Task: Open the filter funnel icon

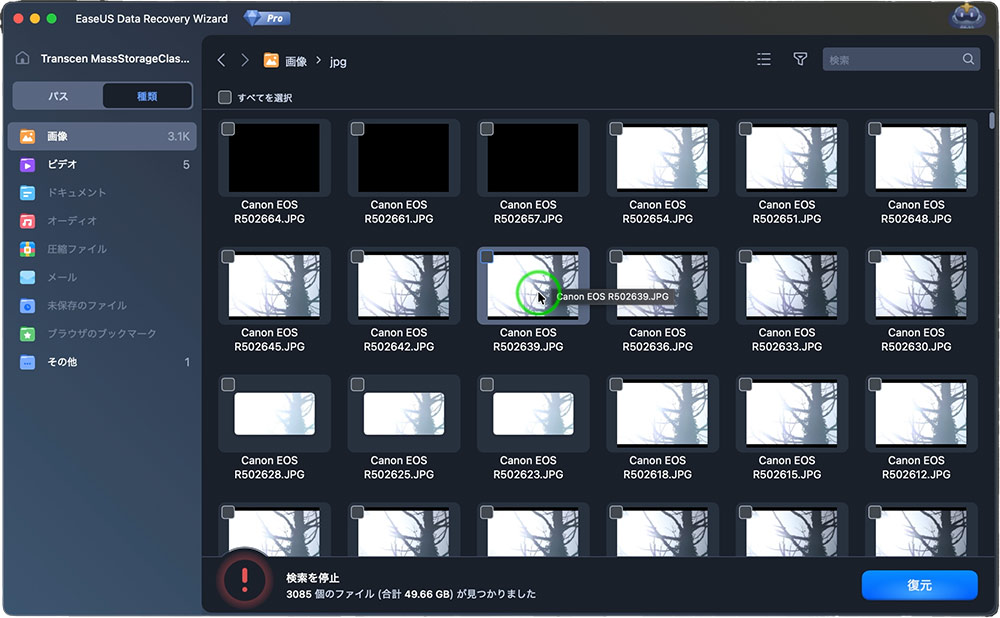Action: 800,60
